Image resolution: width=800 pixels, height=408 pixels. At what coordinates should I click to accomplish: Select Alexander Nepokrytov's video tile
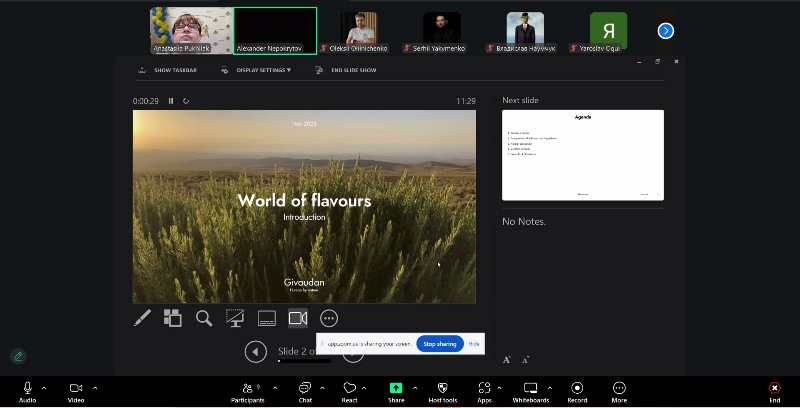coord(275,31)
